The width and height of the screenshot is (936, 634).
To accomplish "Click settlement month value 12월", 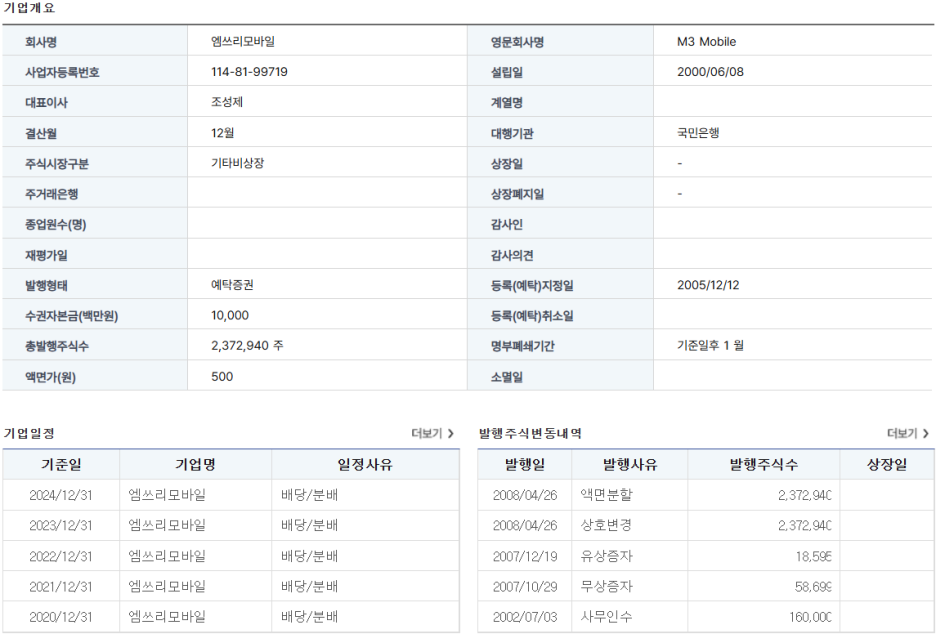I will point(222,133).
